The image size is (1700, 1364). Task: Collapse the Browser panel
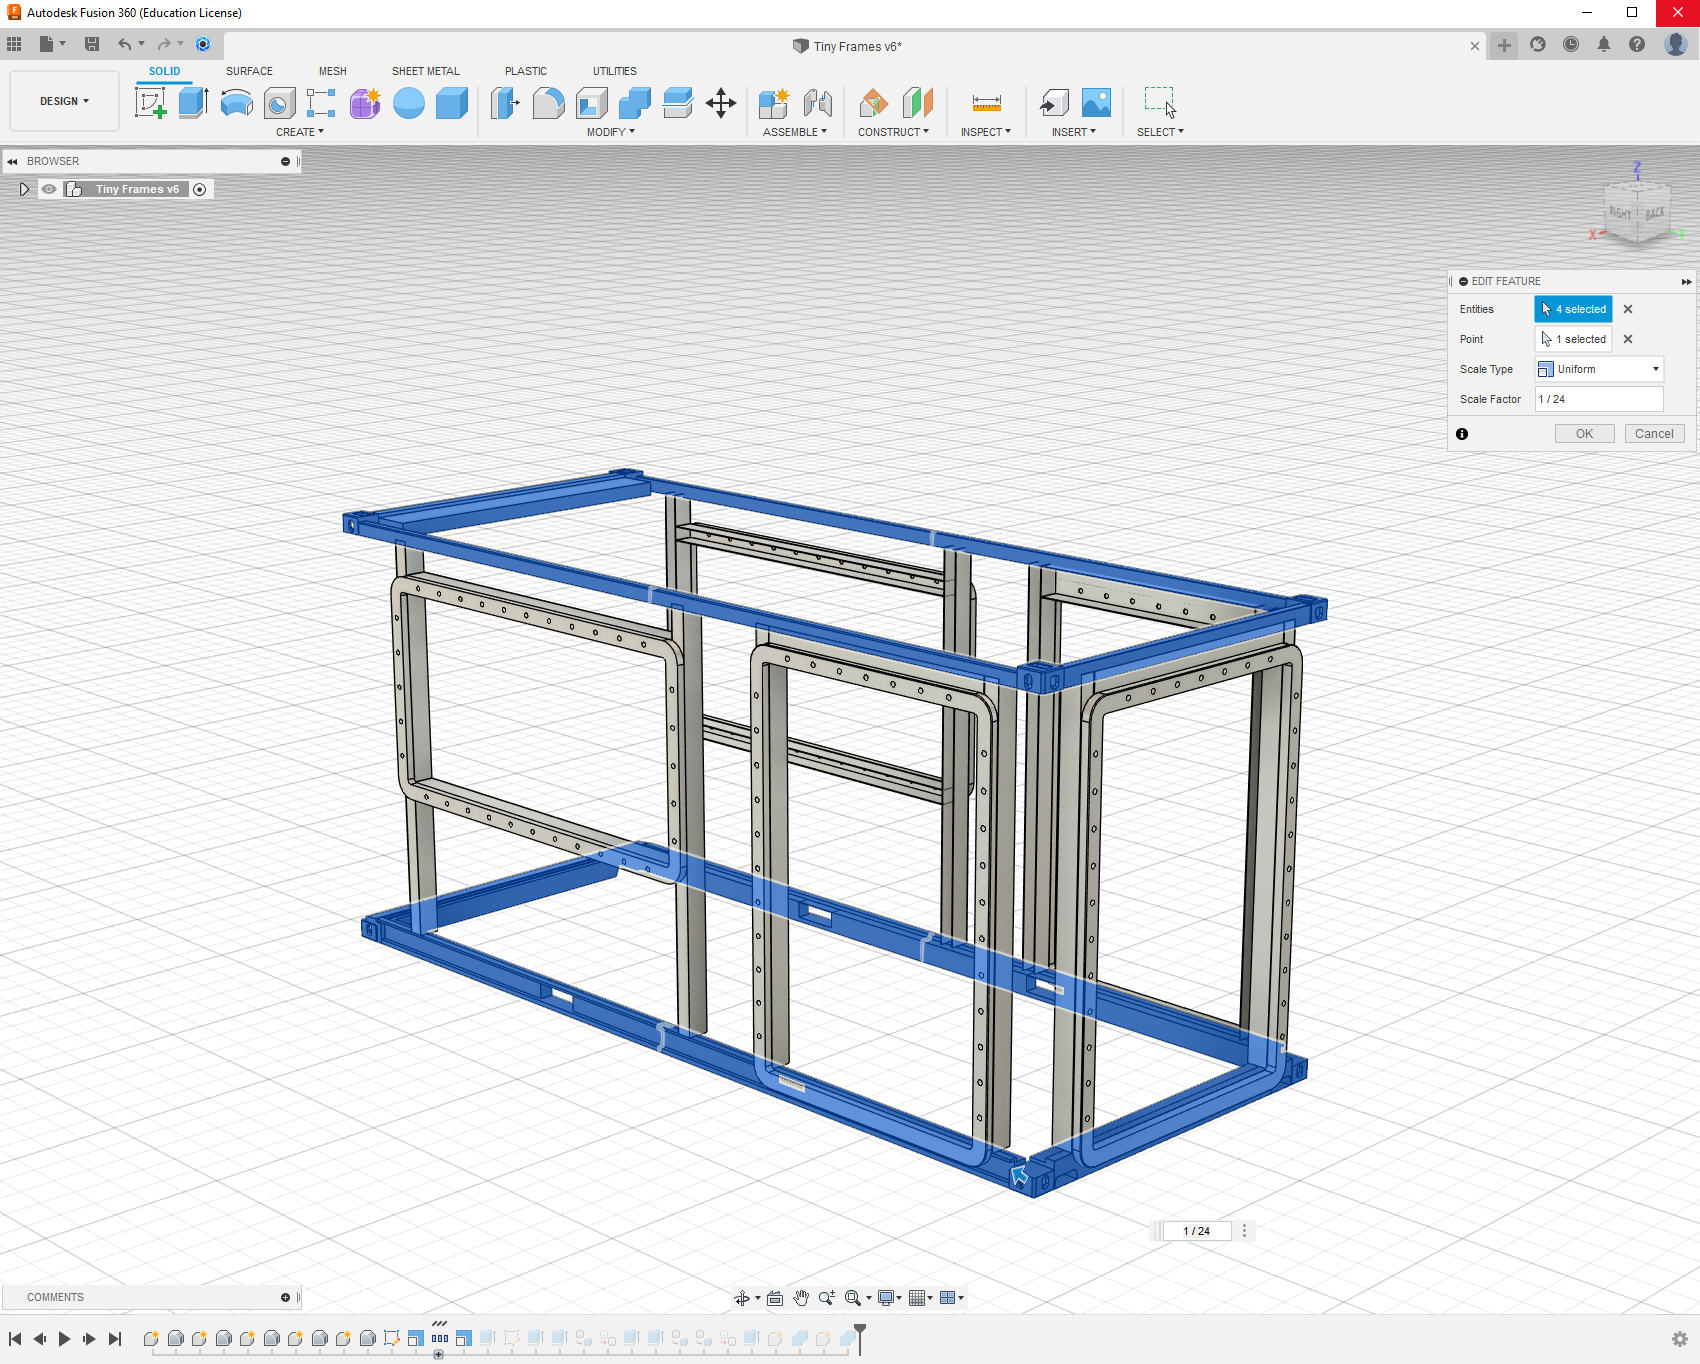pos(12,161)
